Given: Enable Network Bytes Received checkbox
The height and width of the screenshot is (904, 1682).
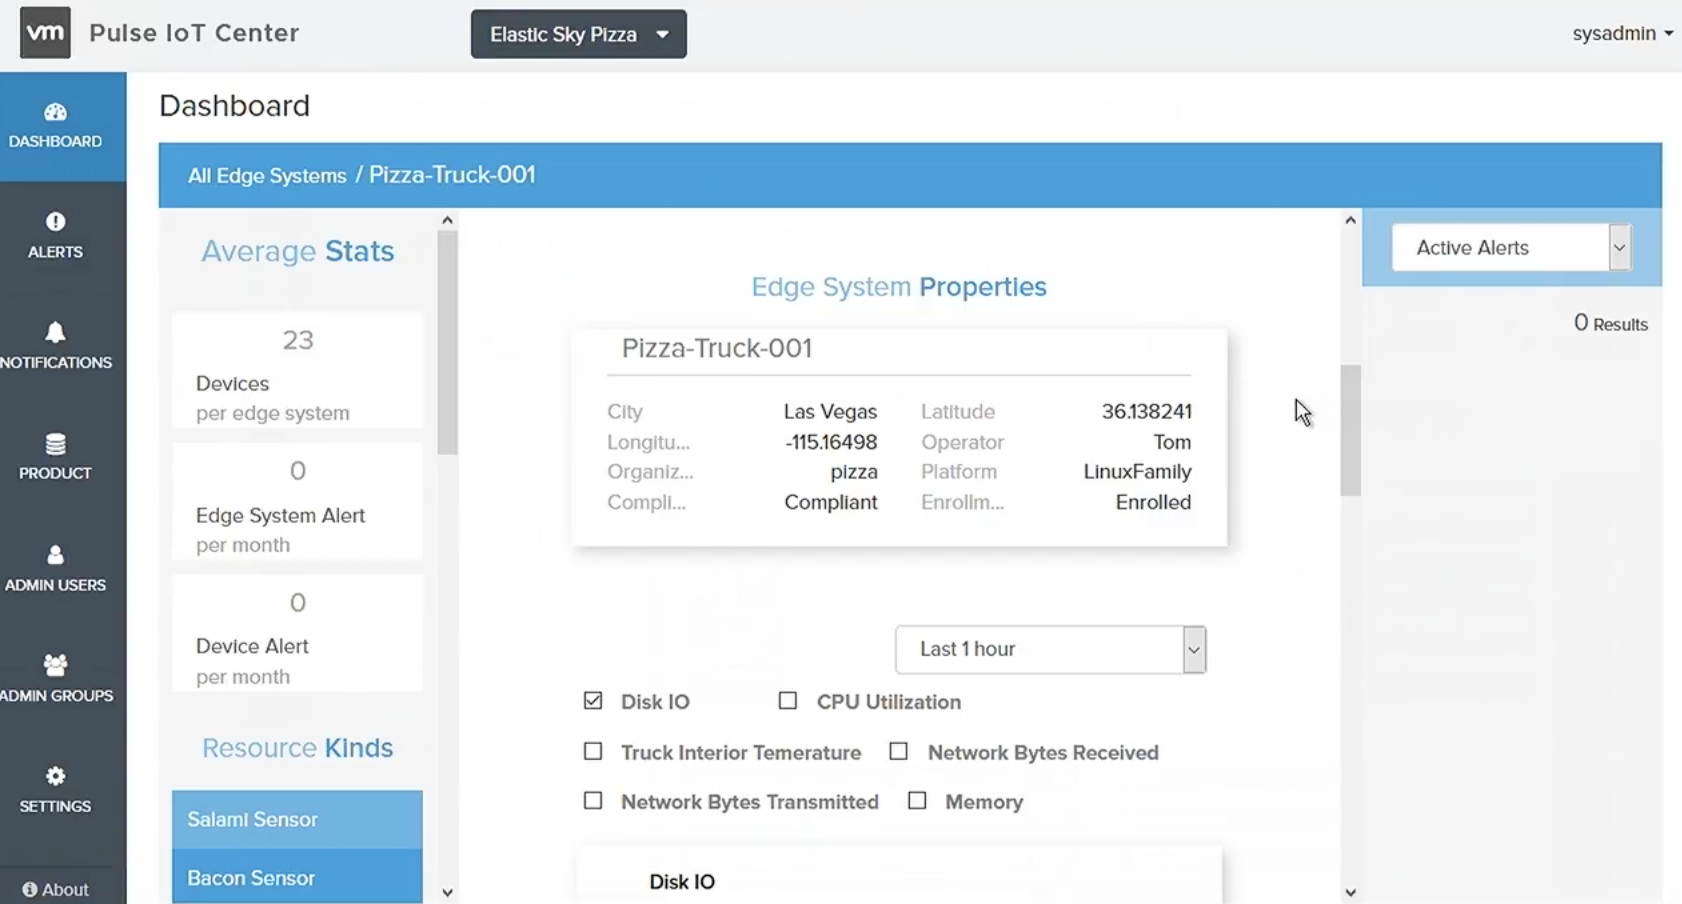Looking at the screenshot, I should click(899, 751).
